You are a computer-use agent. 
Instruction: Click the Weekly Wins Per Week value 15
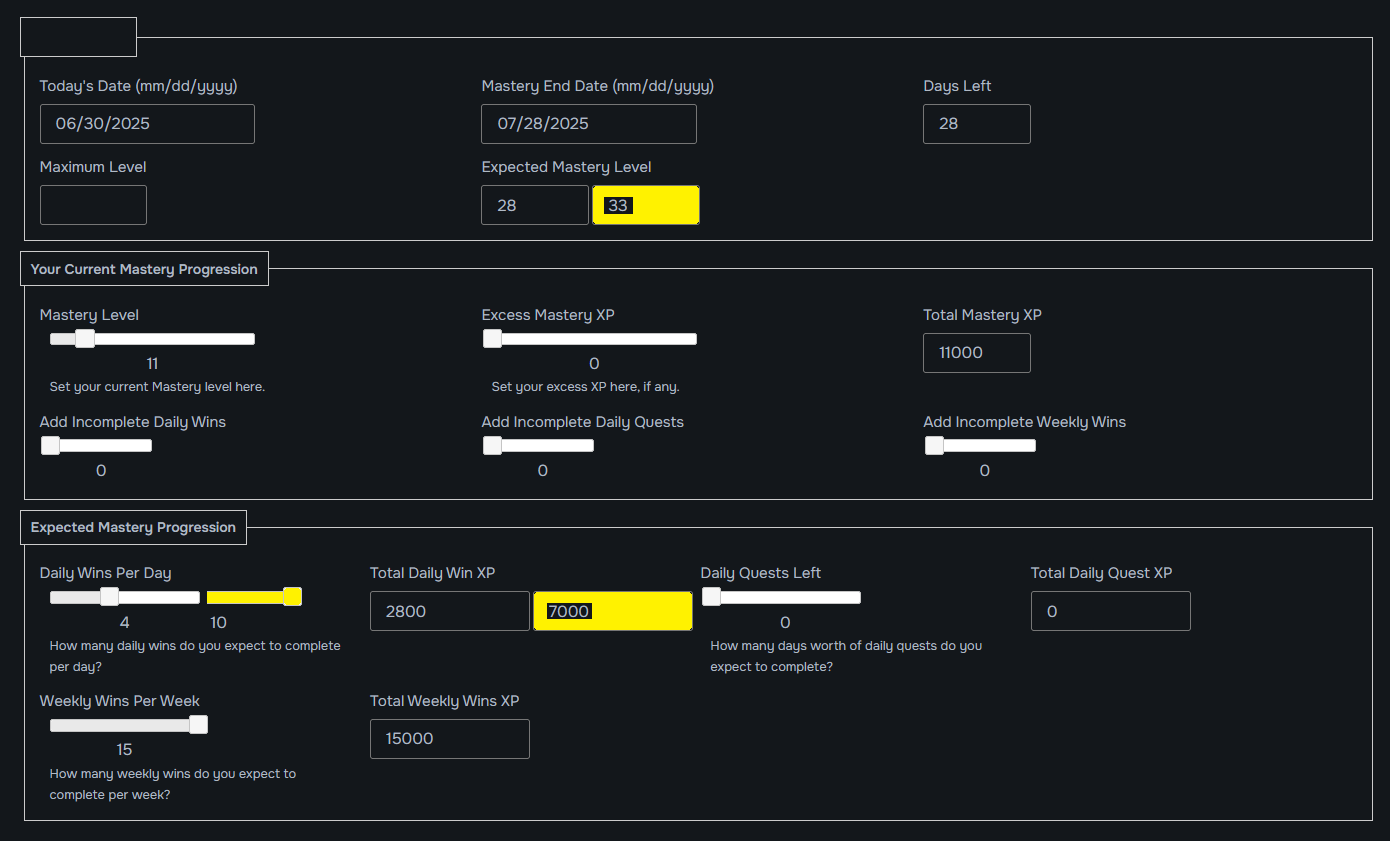[124, 750]
